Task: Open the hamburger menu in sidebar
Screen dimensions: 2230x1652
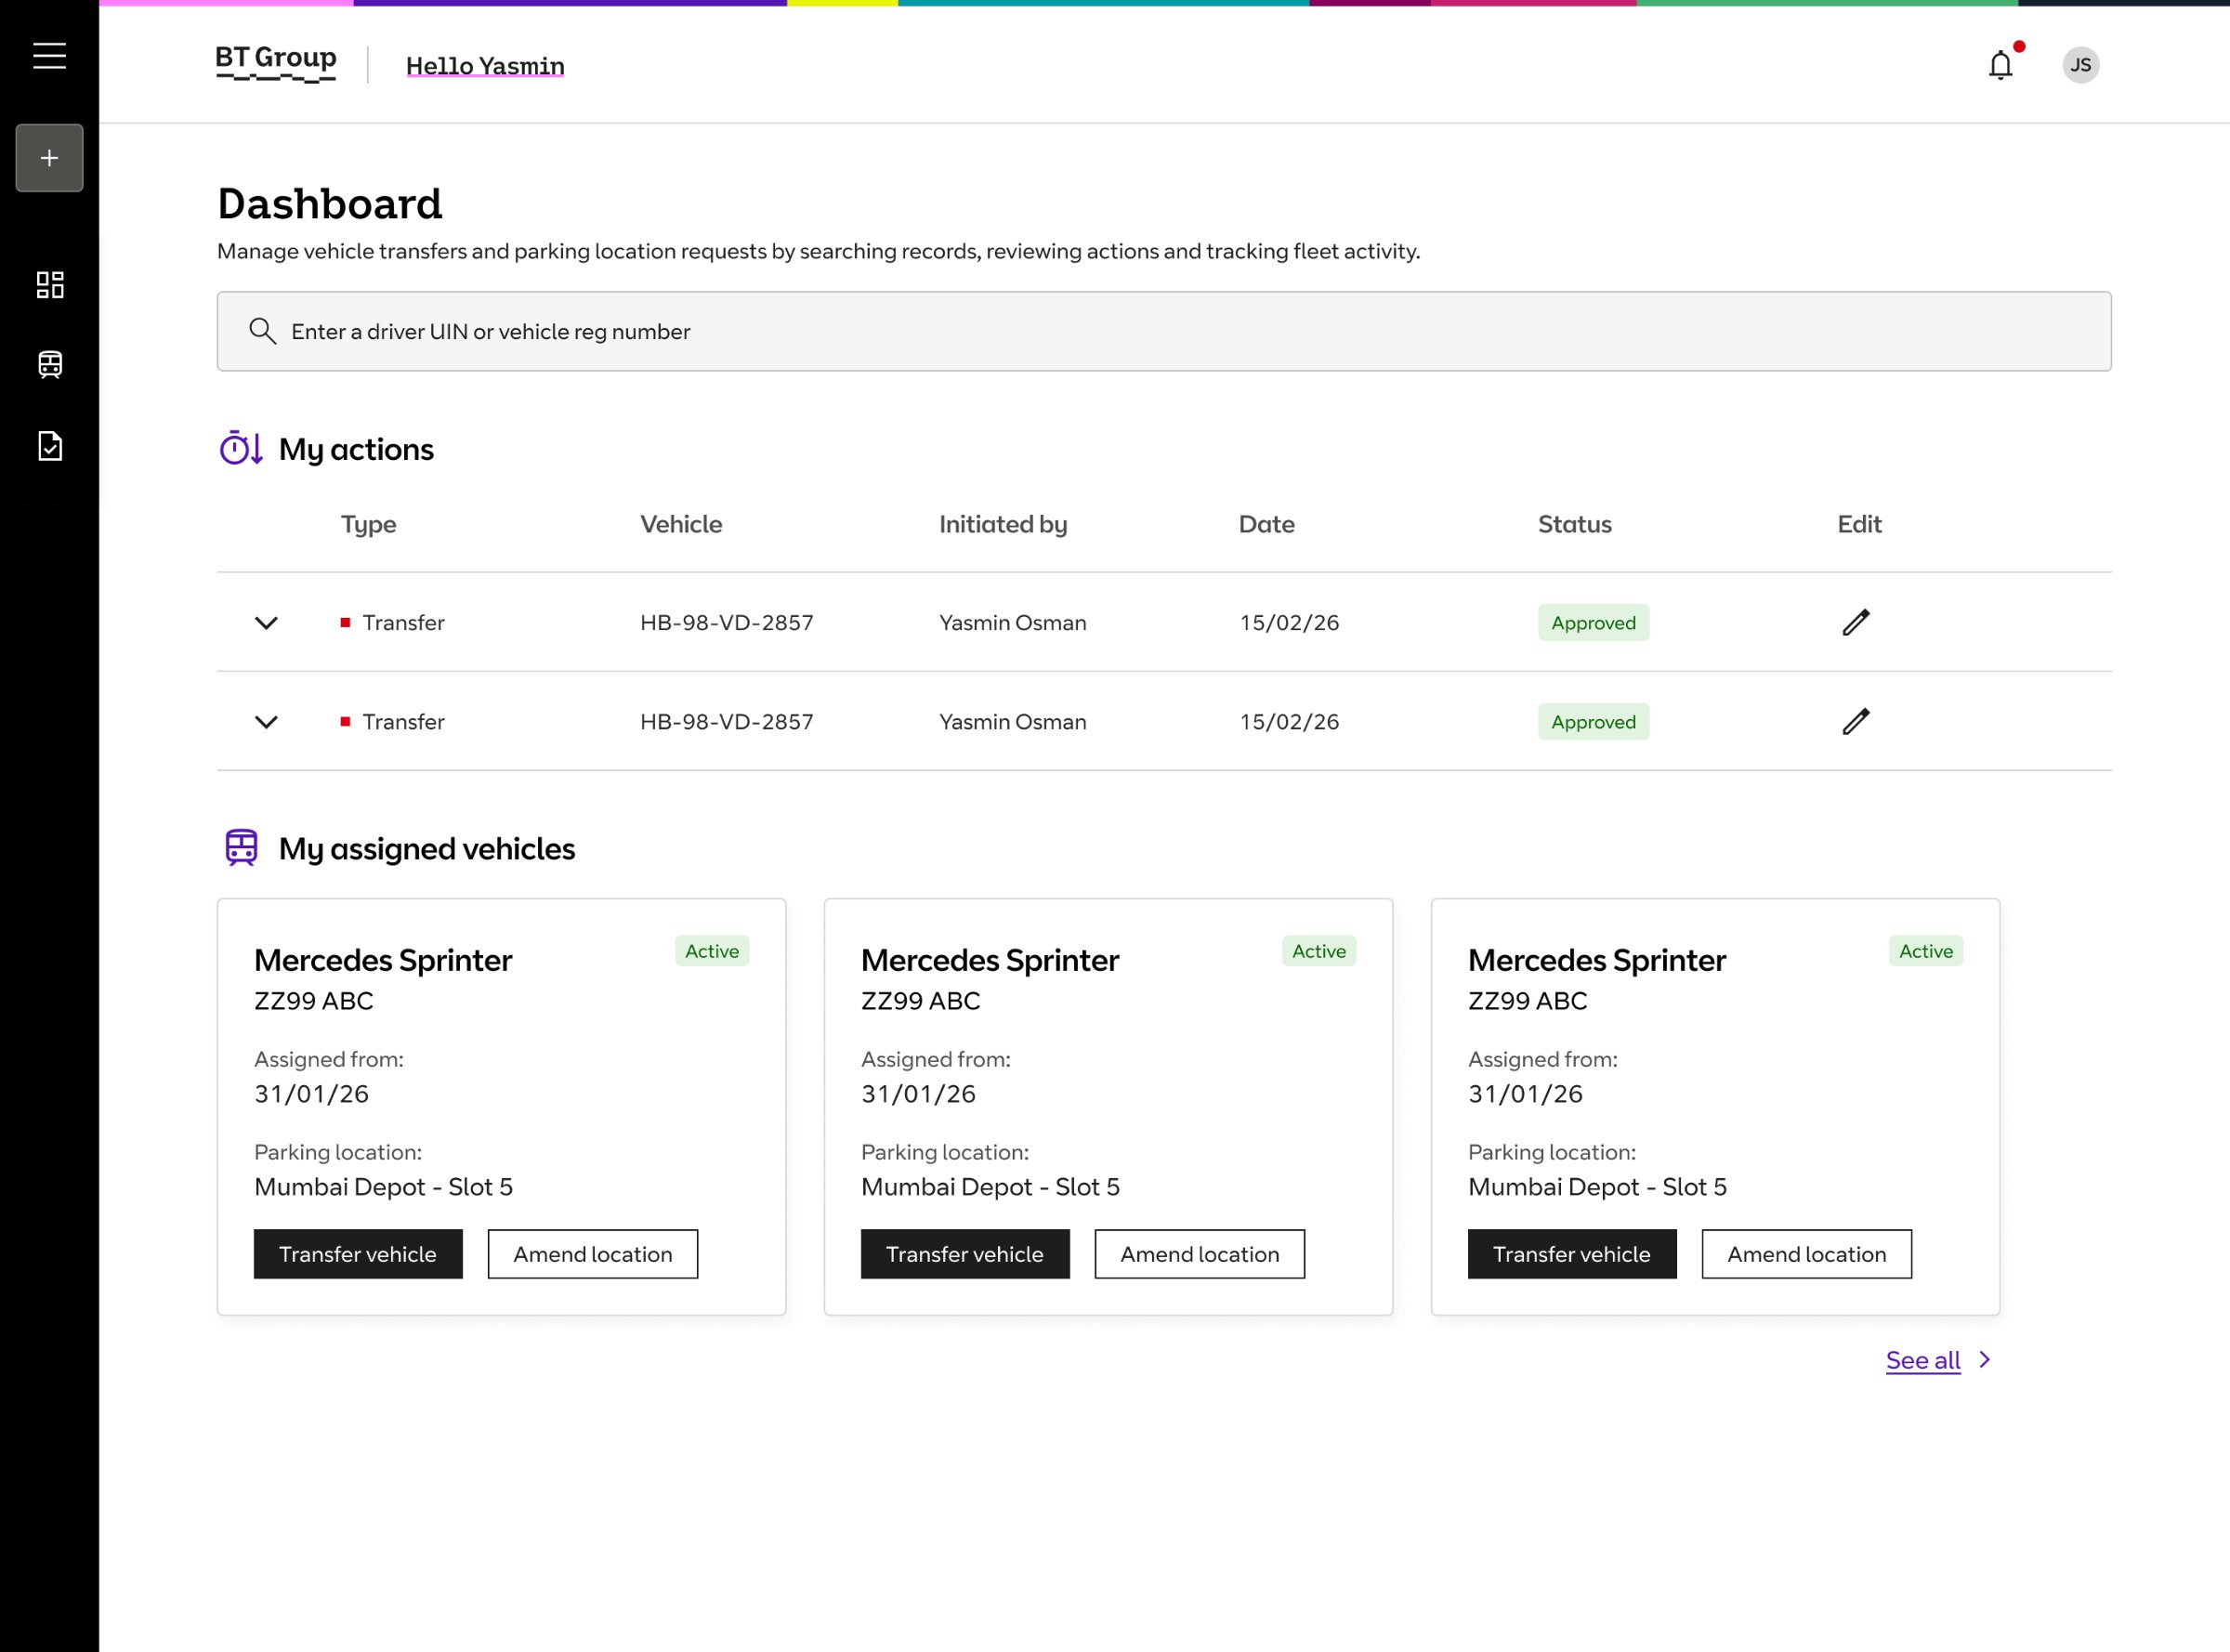Action: pos(49,56)
